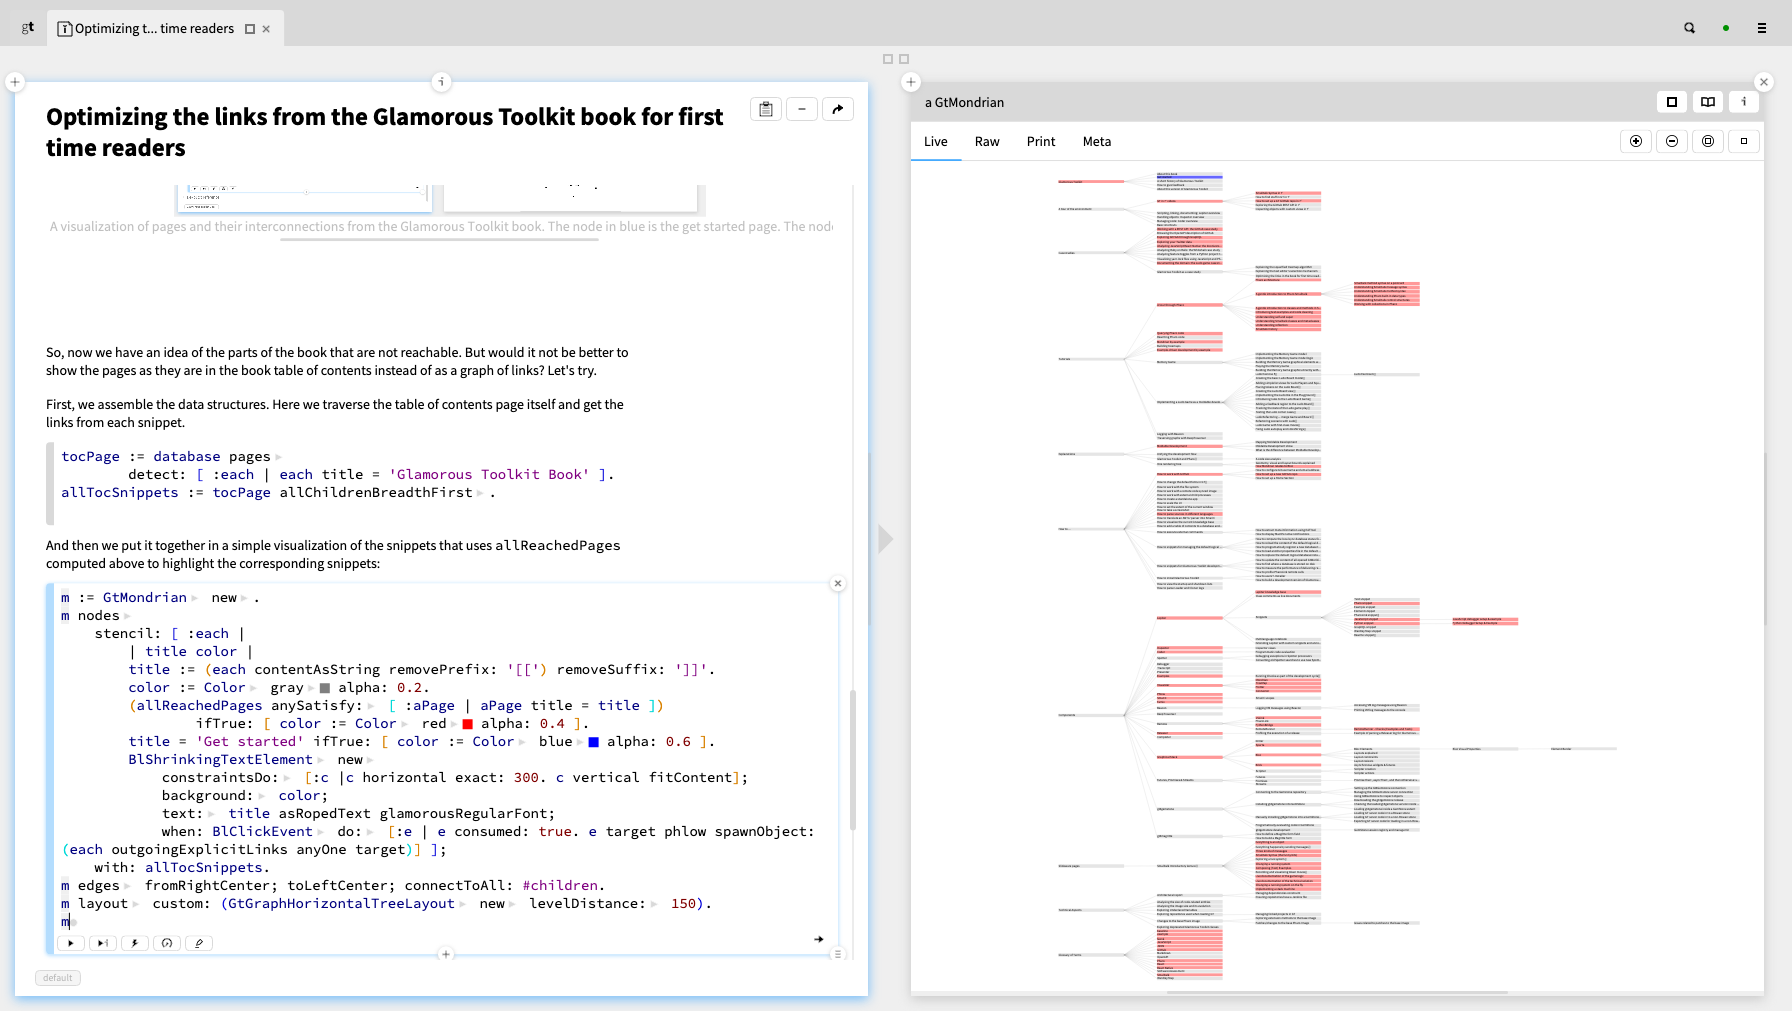Click the profile gauge button
This screenshot has height=1011, width=1792.
coord(166,943)
